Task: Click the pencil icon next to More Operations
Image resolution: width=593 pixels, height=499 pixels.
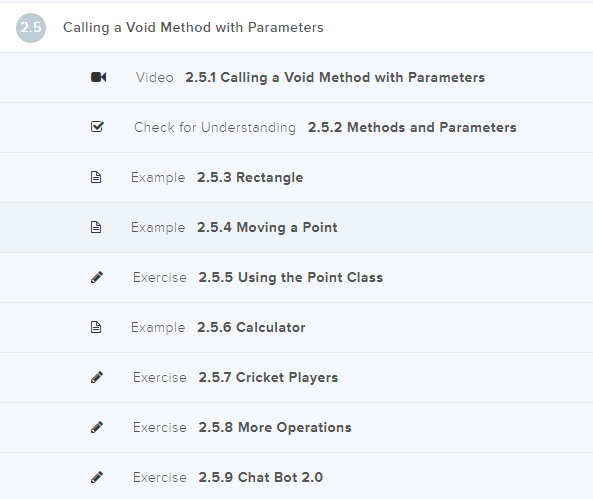Action: pos(97,427)
